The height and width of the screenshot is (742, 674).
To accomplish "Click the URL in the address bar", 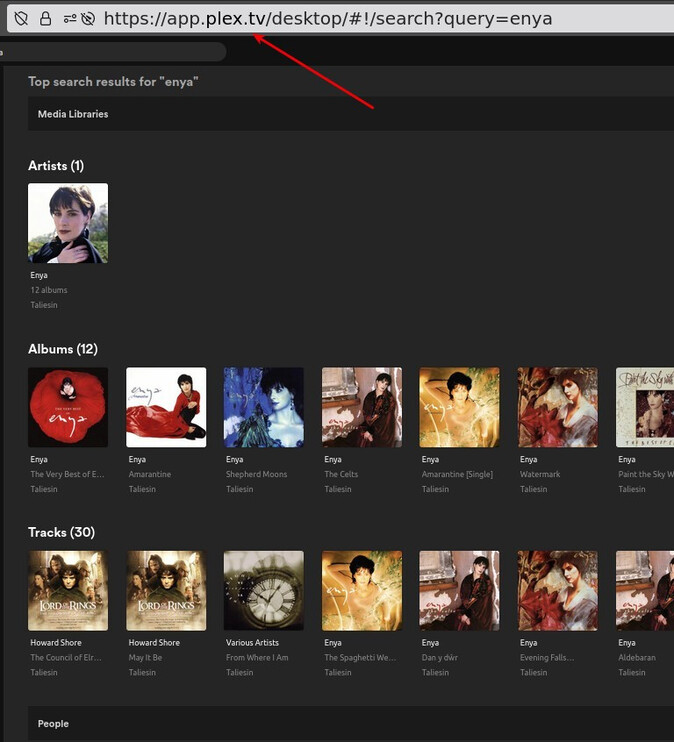I will click(328, 18).
